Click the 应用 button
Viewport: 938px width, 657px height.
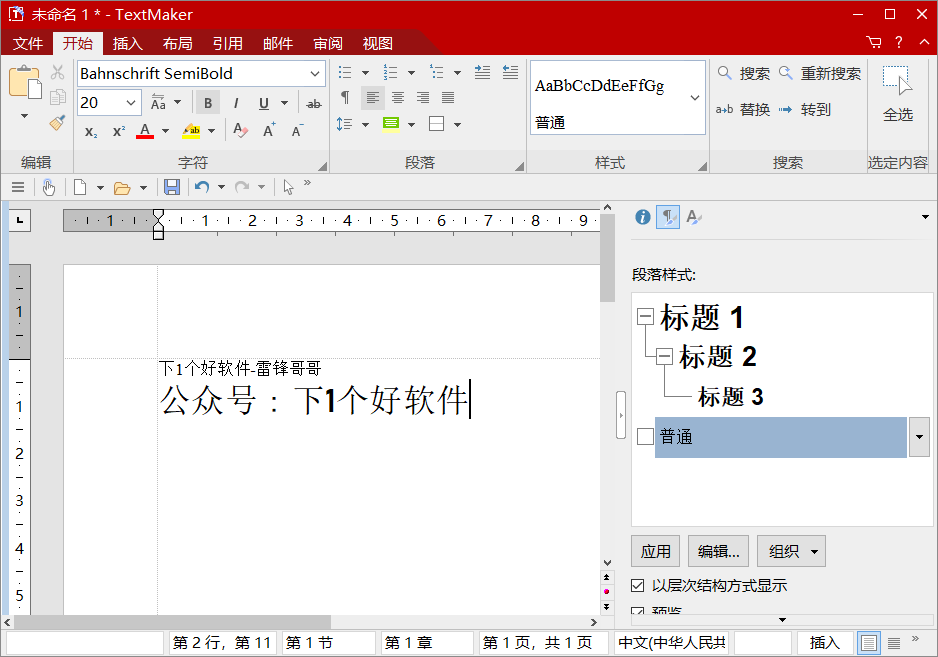pos(655,551)
